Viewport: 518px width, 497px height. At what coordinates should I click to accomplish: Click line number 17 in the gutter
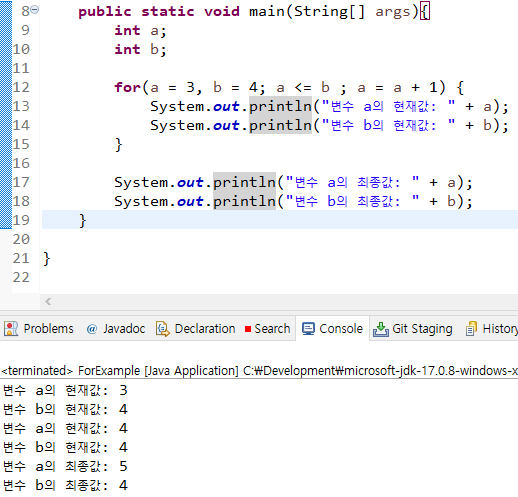tap(21, 182)
